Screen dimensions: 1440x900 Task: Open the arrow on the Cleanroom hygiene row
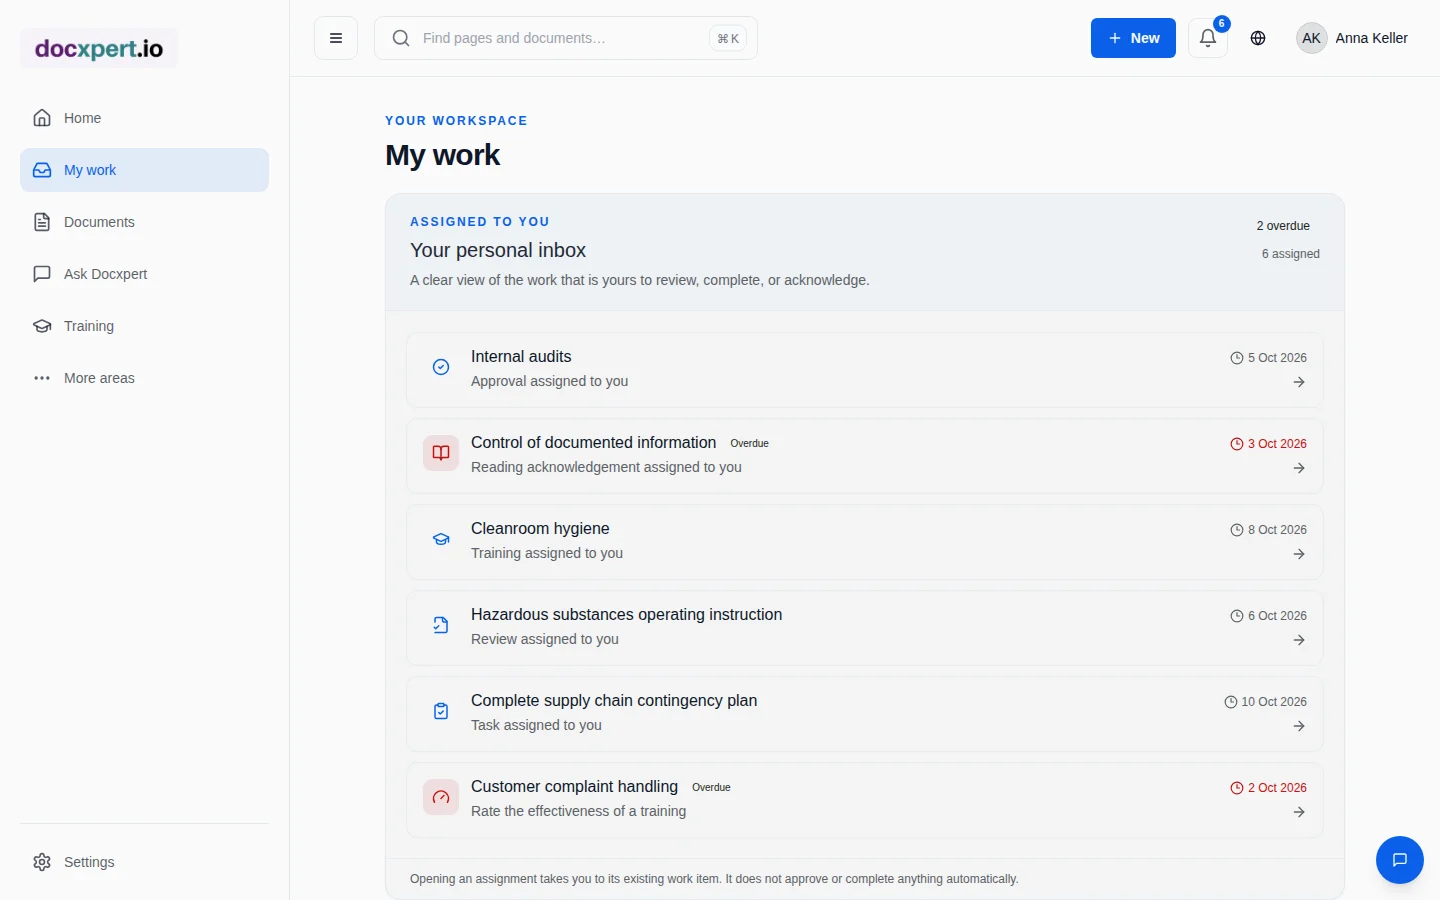[1299, 554]
